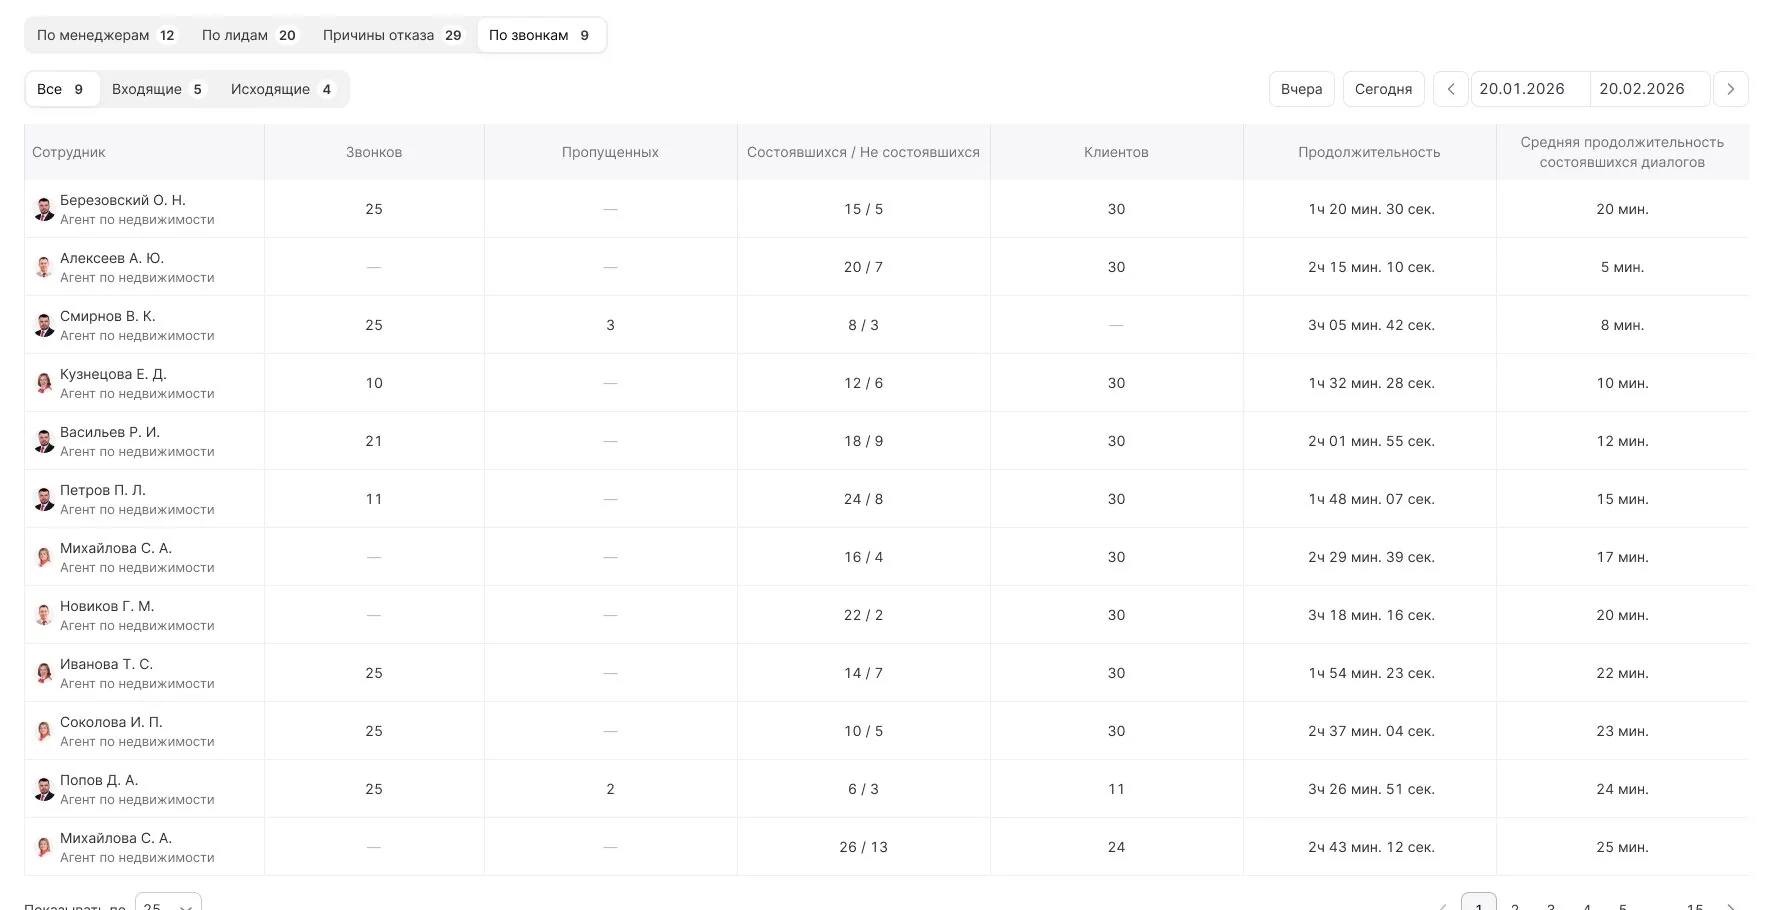Click Средняя продолжительность состоявшихся диалогов header
1789x910 pixels.
point(1622,152)
